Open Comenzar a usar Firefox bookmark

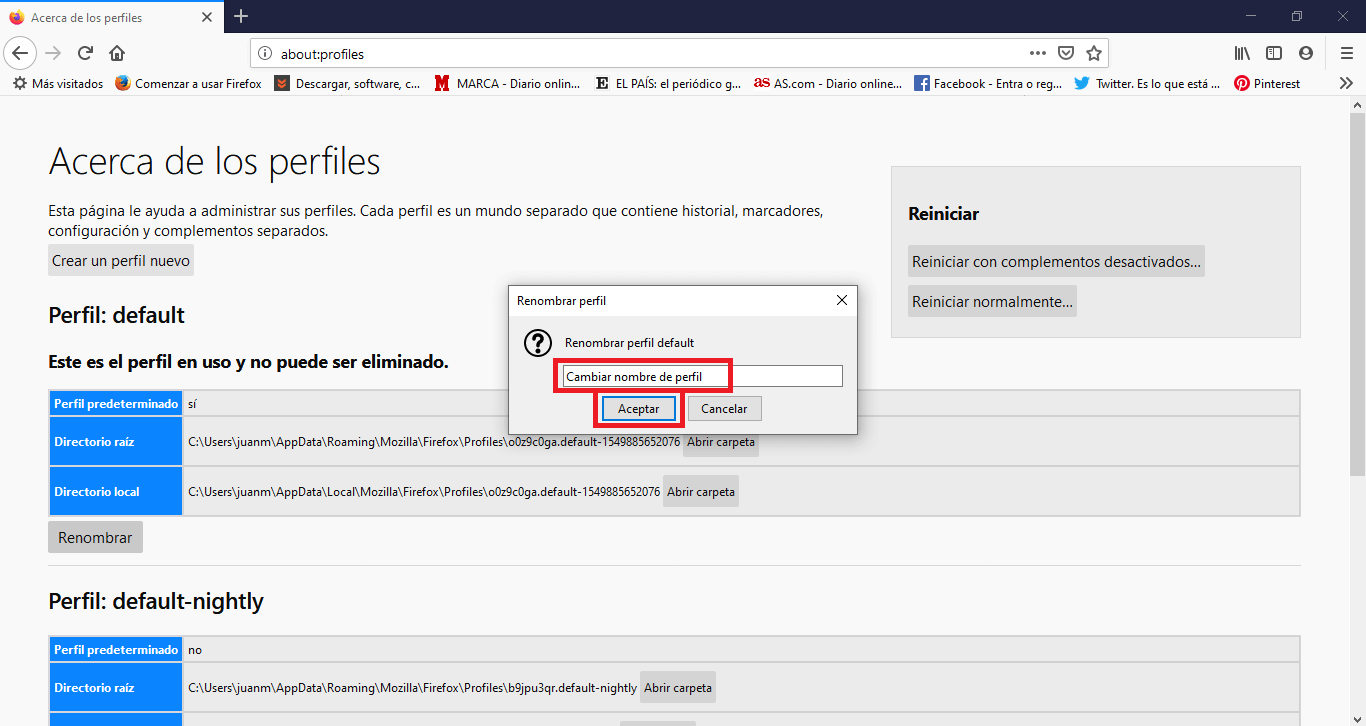188,84
